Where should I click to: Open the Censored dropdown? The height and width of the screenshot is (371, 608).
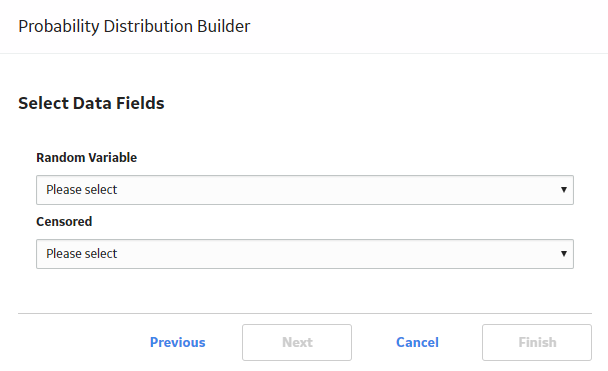[x=305, y=254]
